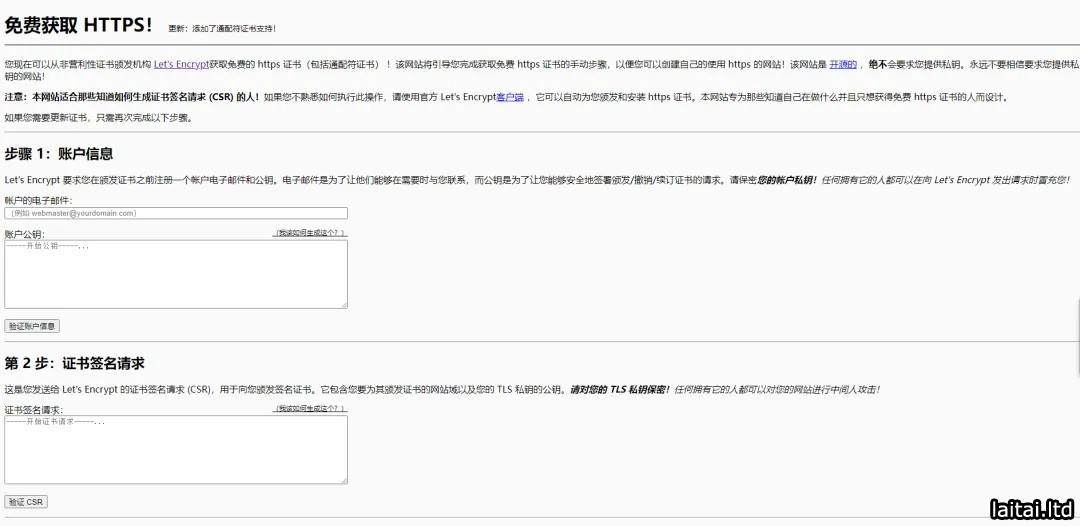
Task: Click the 步骤 1：账户信息 heading
Action: click(59, 154)
